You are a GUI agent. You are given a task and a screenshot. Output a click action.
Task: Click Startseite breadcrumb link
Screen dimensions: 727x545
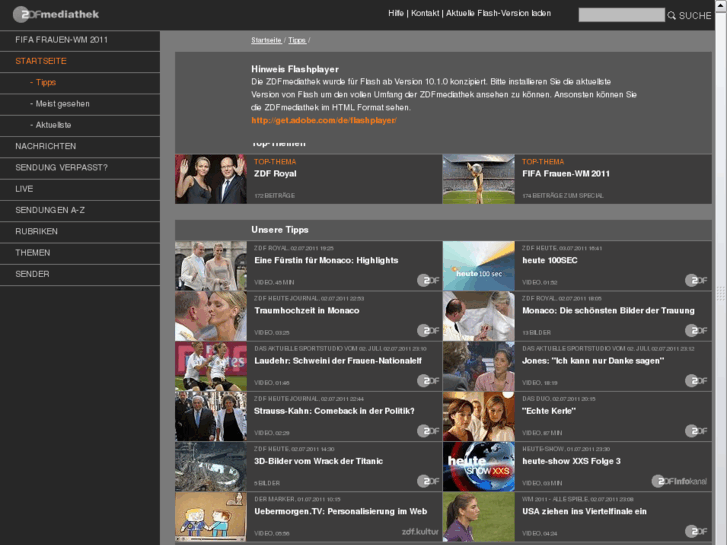(x=266, y=40)
